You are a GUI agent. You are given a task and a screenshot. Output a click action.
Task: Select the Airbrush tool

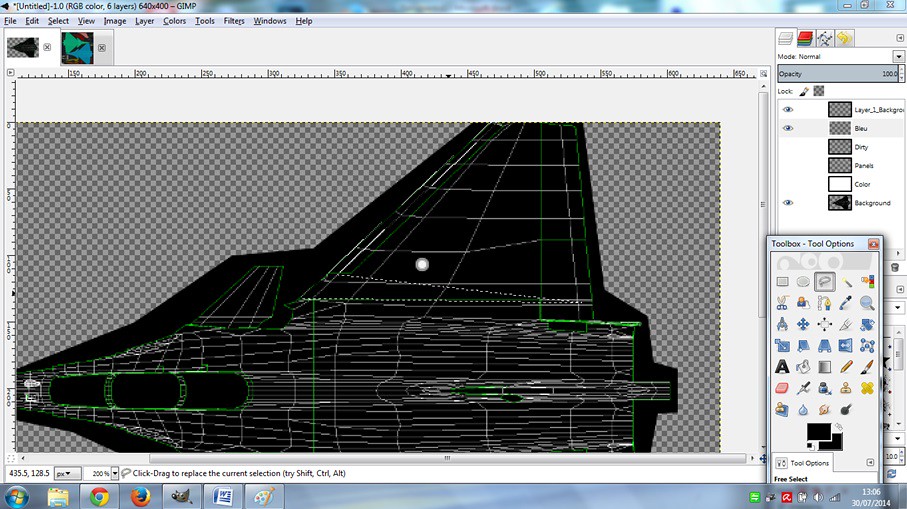point(803,388)
